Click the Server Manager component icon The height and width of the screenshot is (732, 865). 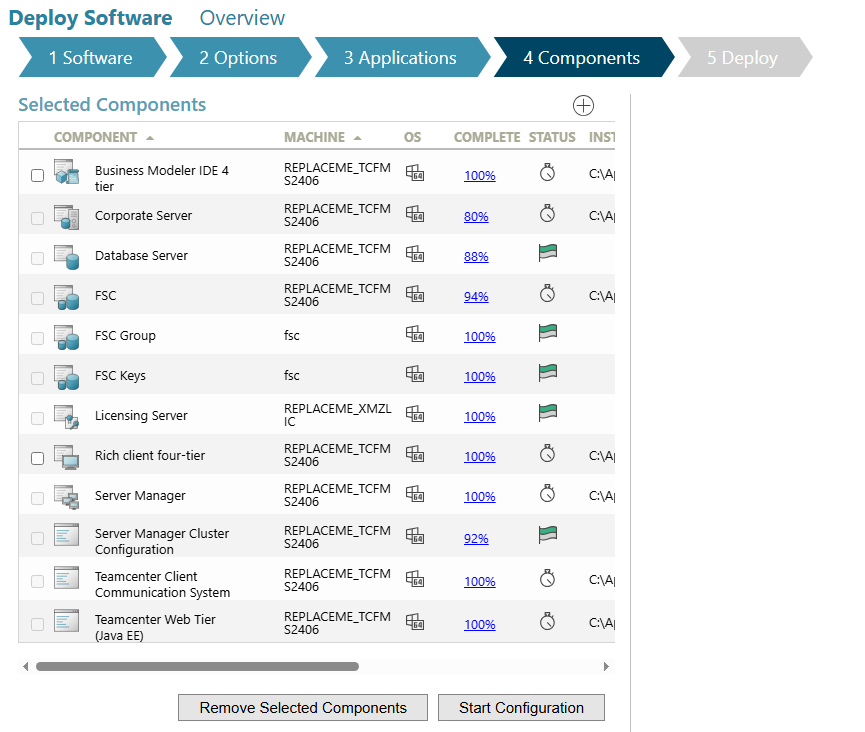(67, 497)
